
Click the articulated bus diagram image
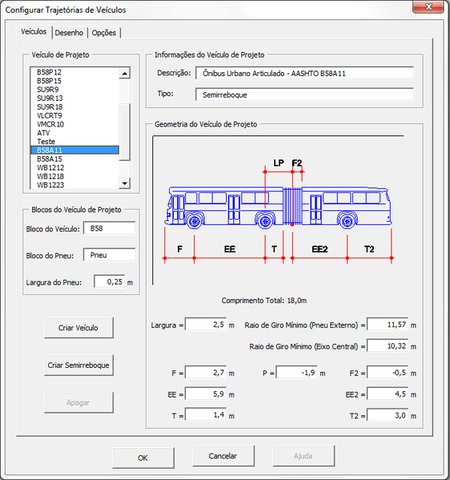(278, 210)
